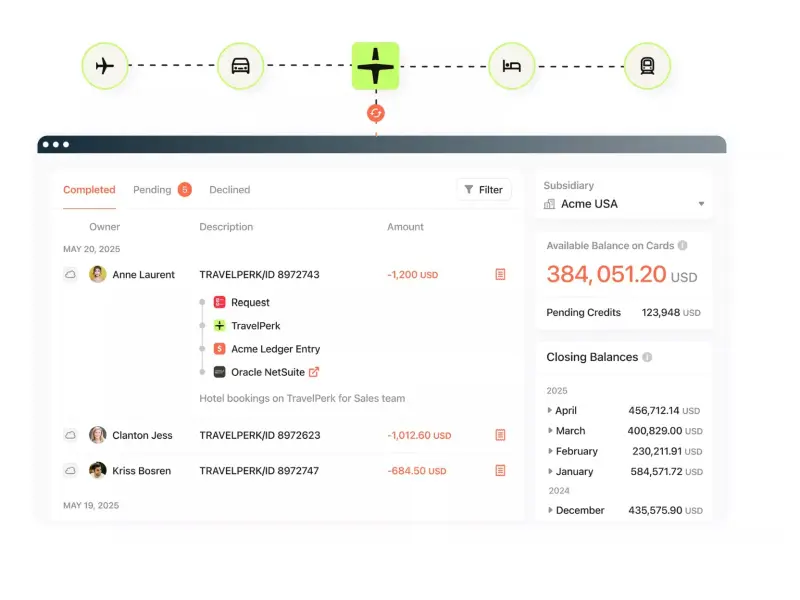Click the train icon
Image resolution: width=800 pixels, height=600 pixels.
coord(646,66)
